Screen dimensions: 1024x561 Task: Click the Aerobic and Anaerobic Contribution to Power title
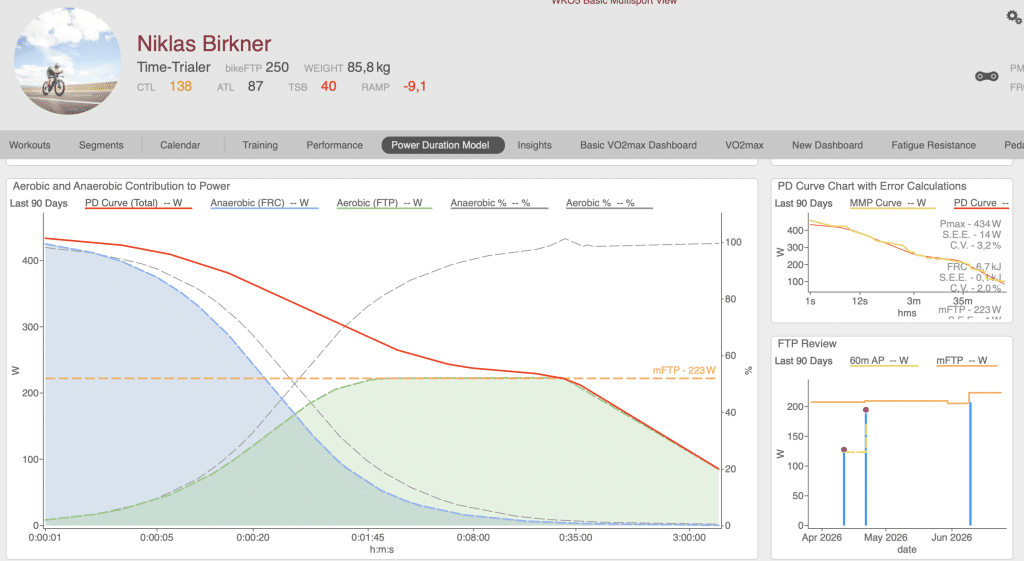[x=121, y=186]
